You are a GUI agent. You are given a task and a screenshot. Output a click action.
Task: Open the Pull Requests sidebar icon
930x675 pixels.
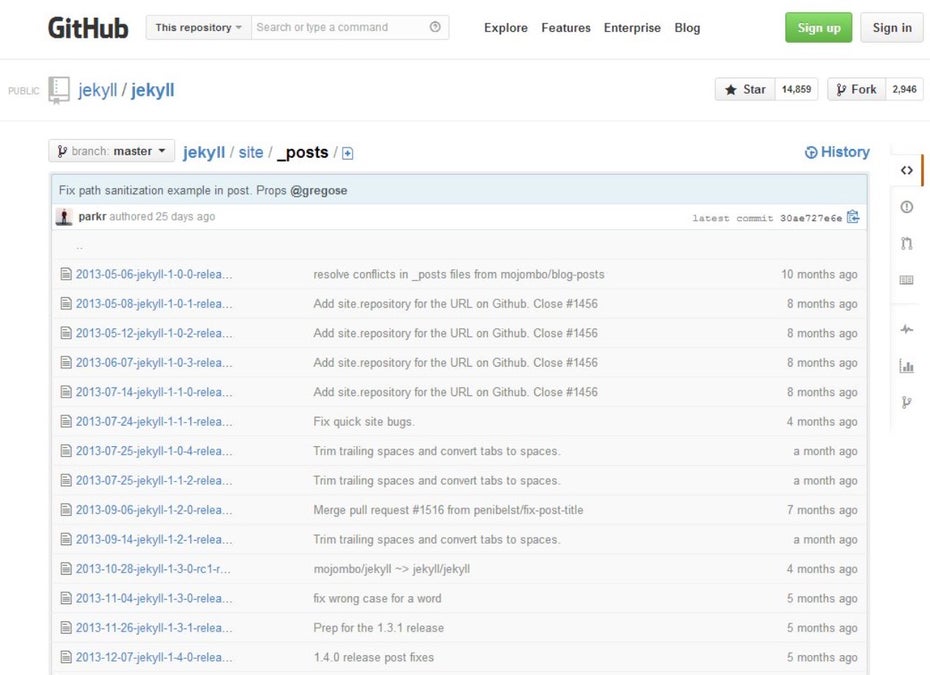pyautogui.click(x=906, y=243)
